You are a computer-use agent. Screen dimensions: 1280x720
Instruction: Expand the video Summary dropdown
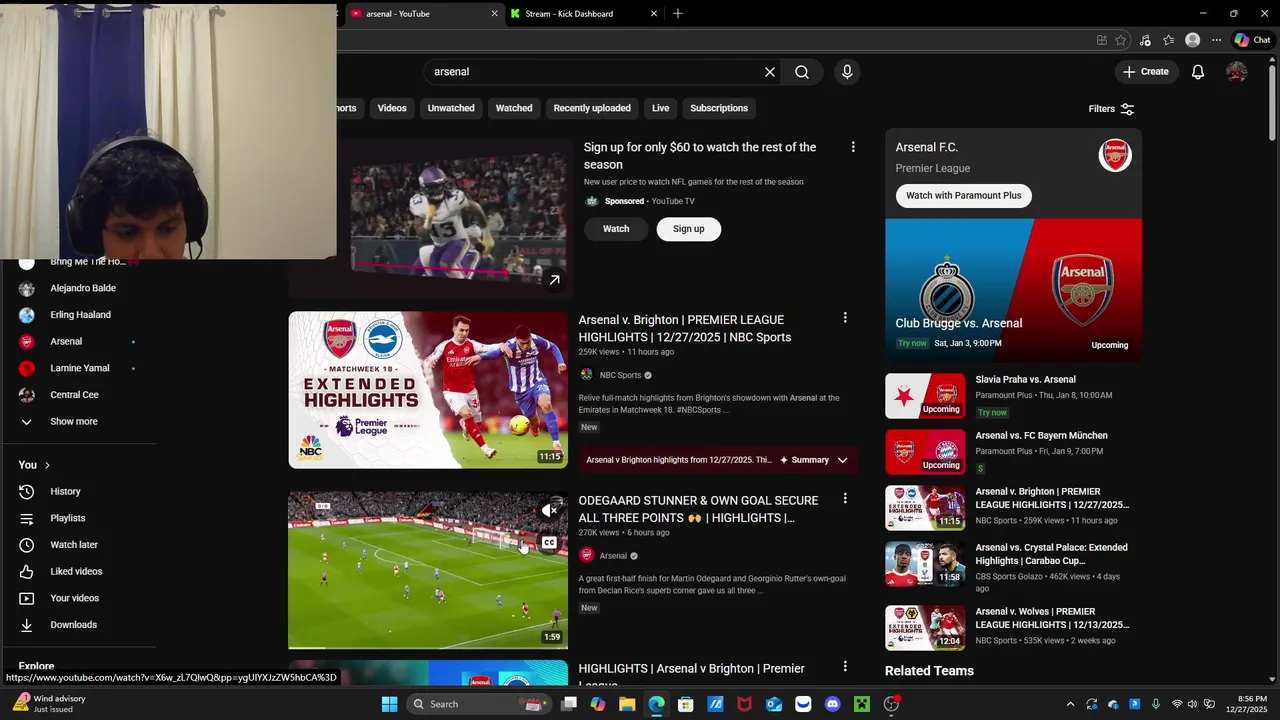coord(842,460)
